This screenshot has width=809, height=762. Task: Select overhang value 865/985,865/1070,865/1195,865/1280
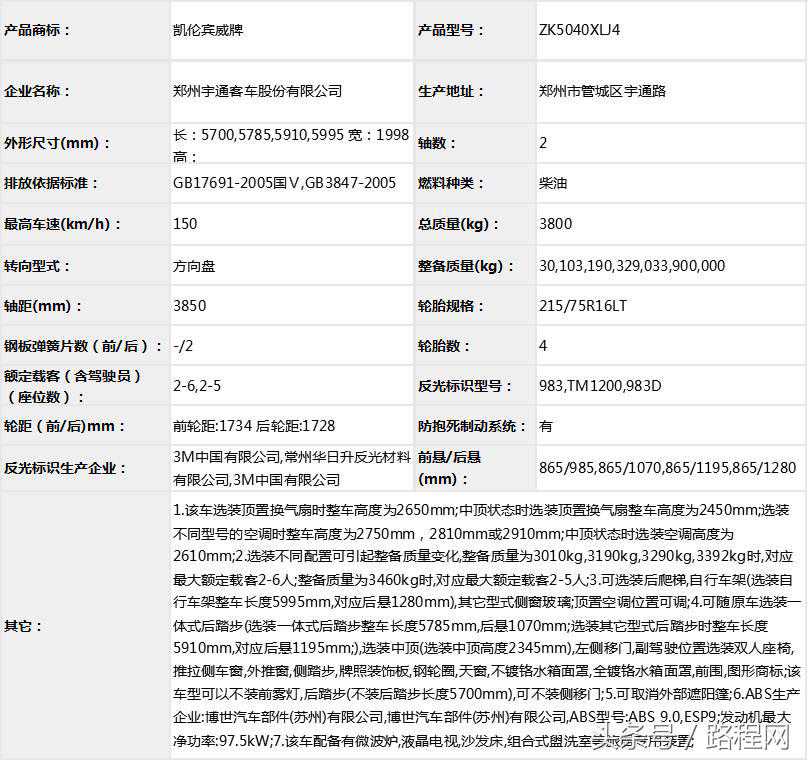tap(667, 467)
